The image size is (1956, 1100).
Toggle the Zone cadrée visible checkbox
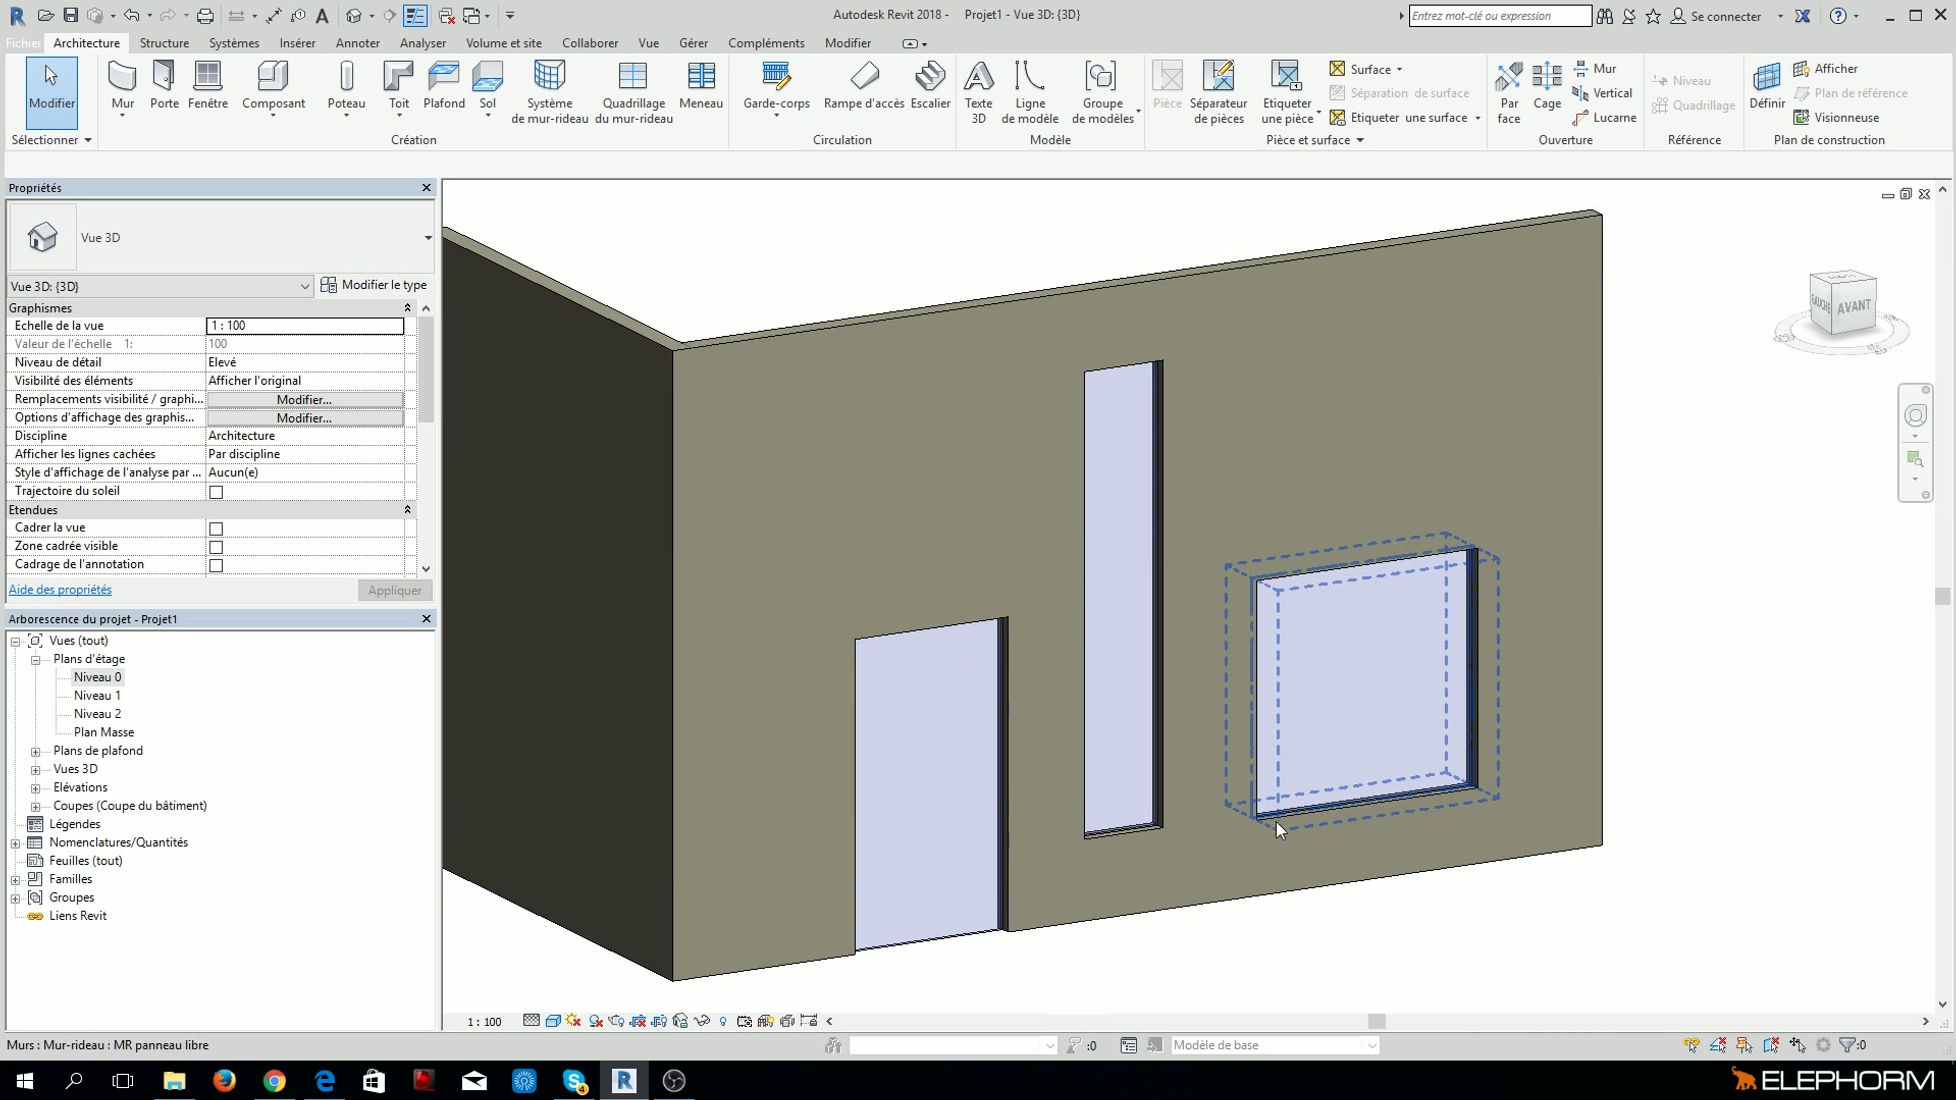click(216, 547)
